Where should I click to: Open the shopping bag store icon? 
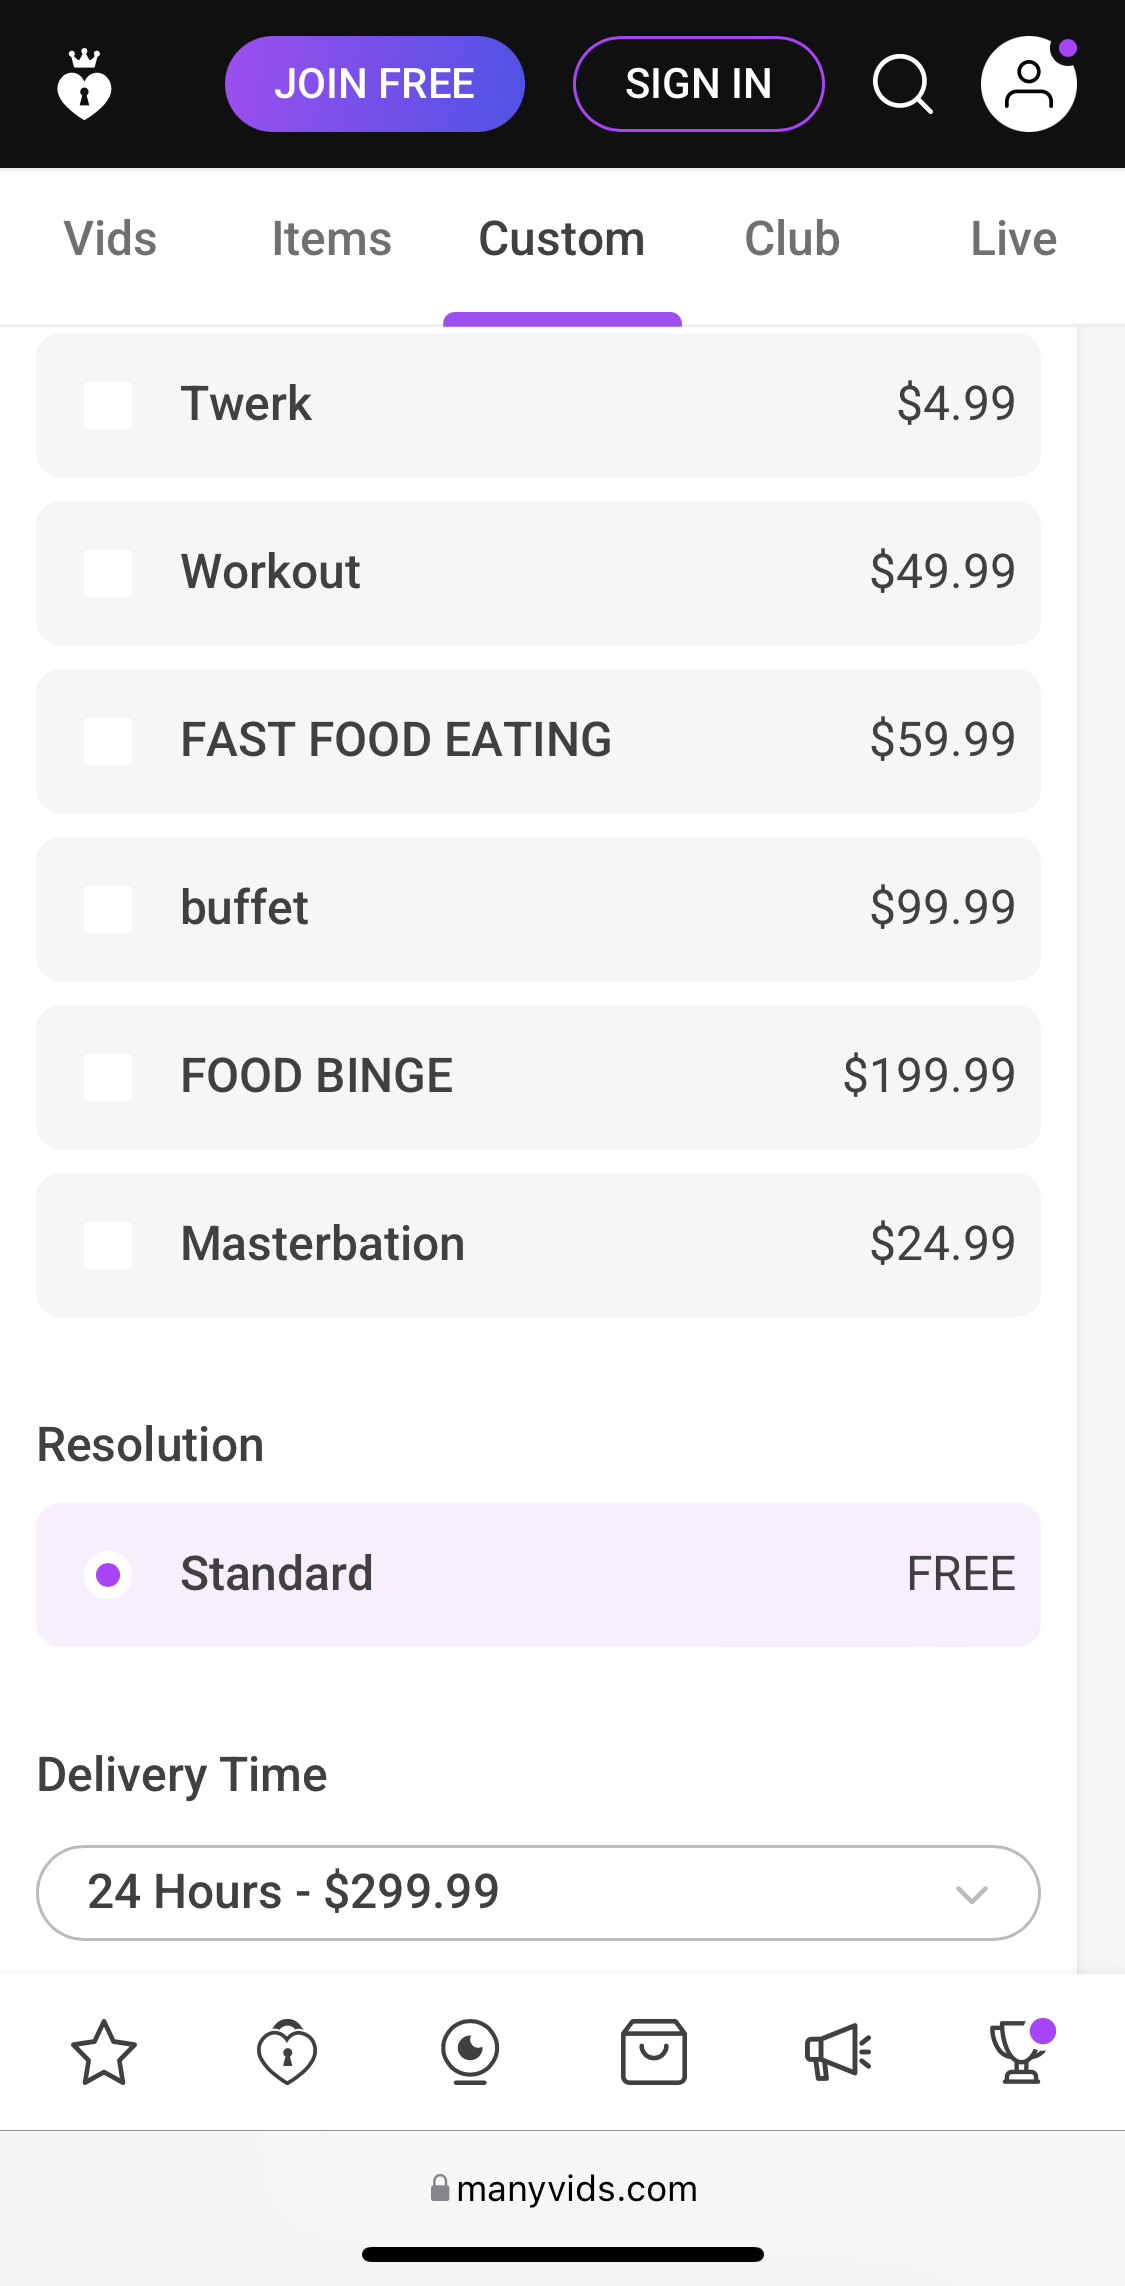point(653,2052)
